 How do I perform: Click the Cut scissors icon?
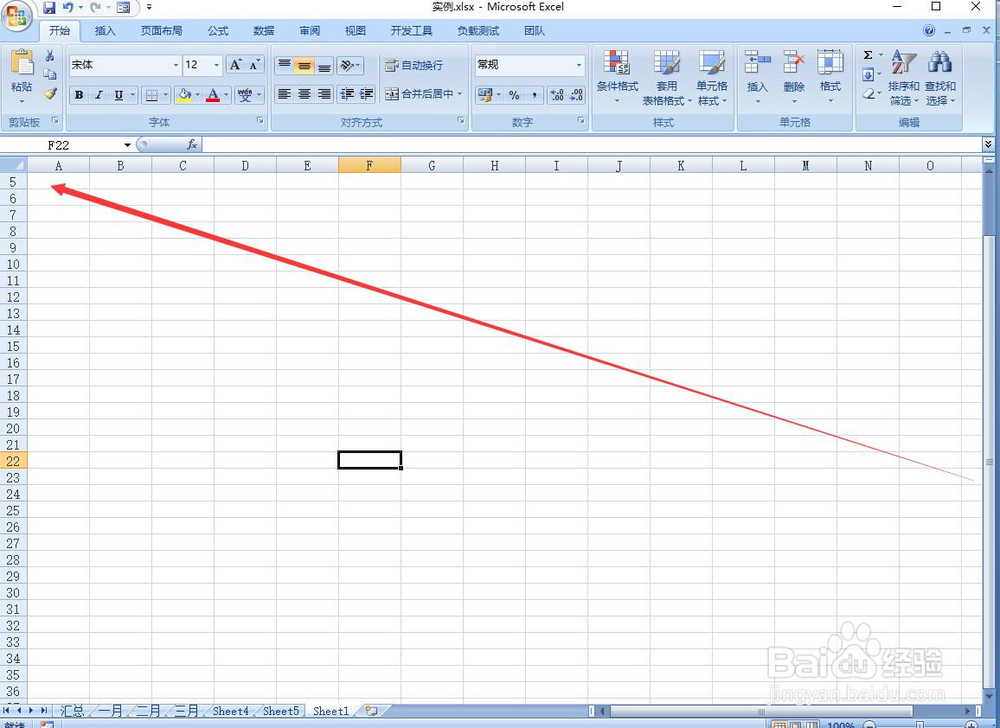pos(50,56)
